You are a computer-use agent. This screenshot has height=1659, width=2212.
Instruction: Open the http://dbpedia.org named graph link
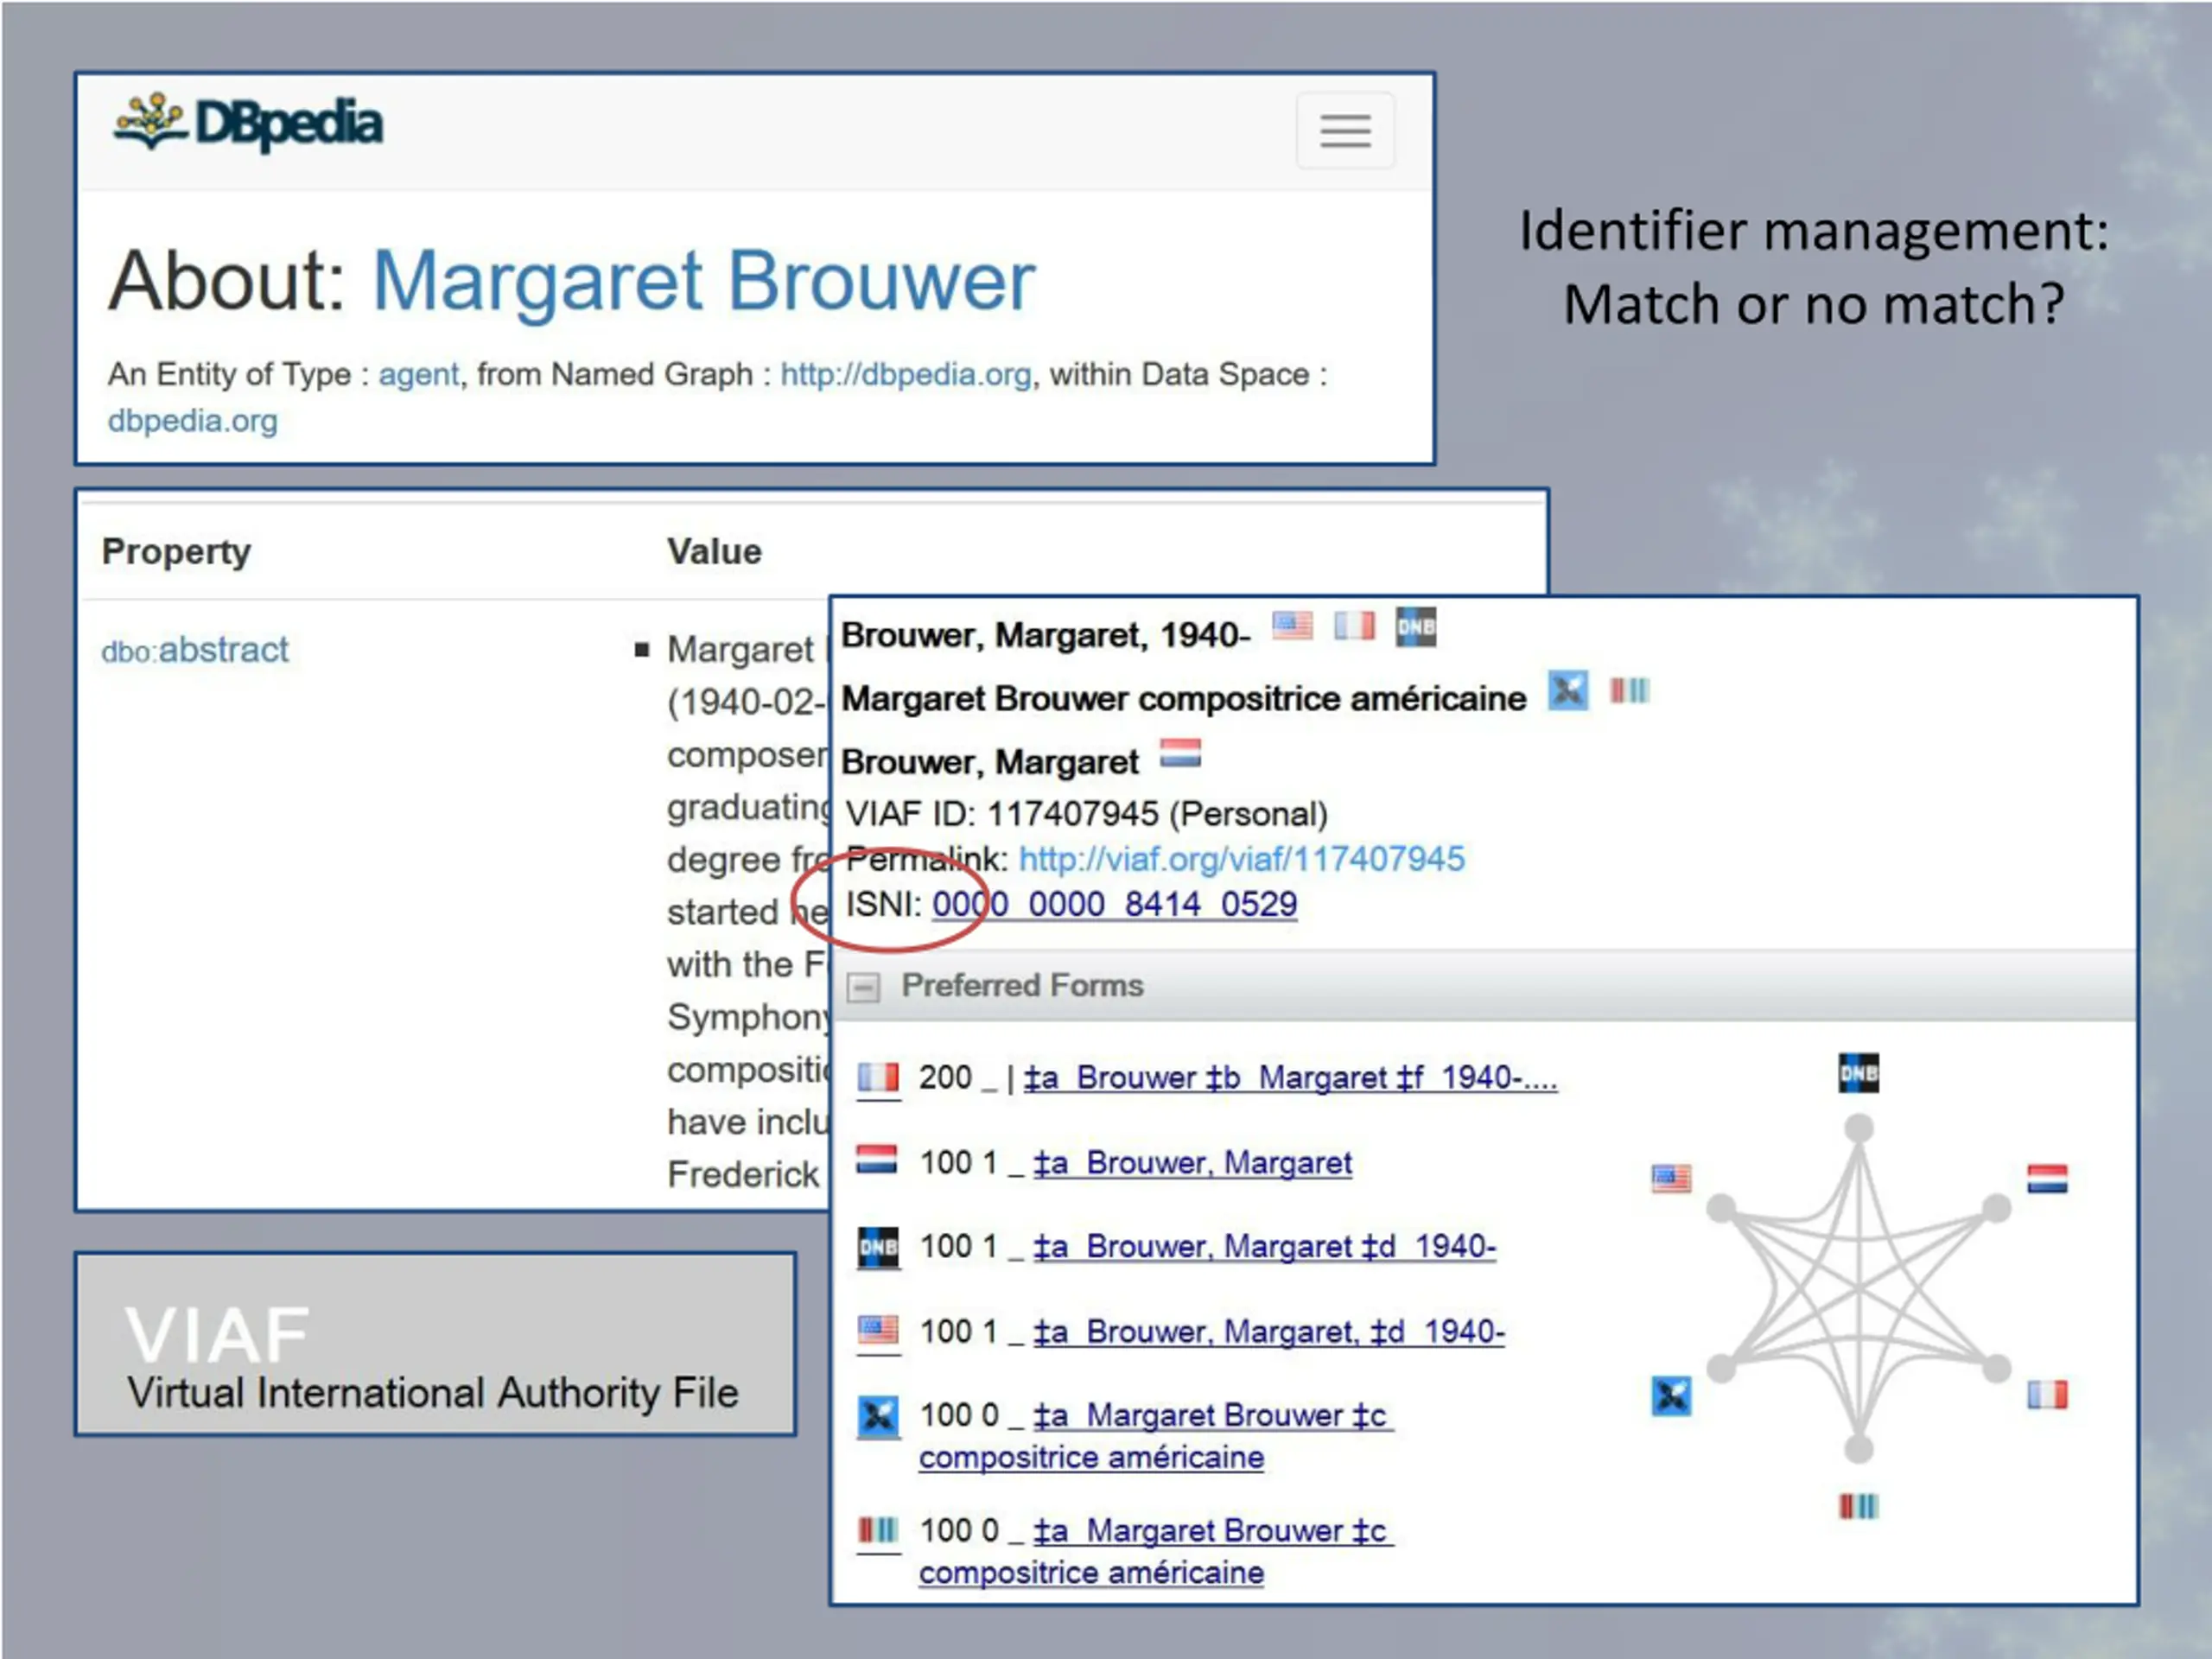tap(905, 374)
